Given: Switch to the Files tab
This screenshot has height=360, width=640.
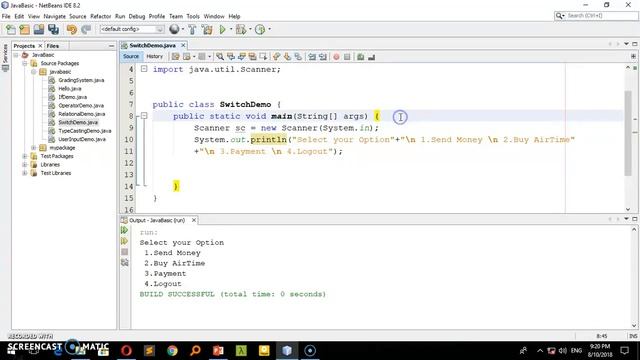Looking at the screenshot, I should coord(53,46).
